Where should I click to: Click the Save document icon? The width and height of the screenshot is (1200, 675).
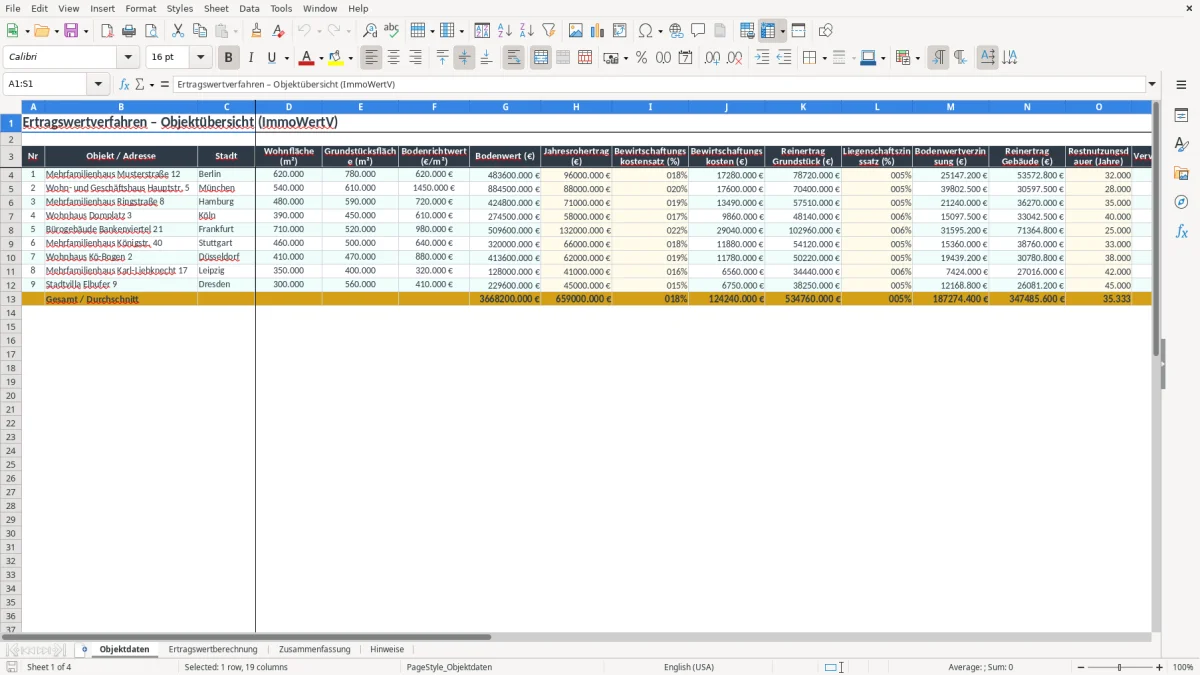pos(71,31)
